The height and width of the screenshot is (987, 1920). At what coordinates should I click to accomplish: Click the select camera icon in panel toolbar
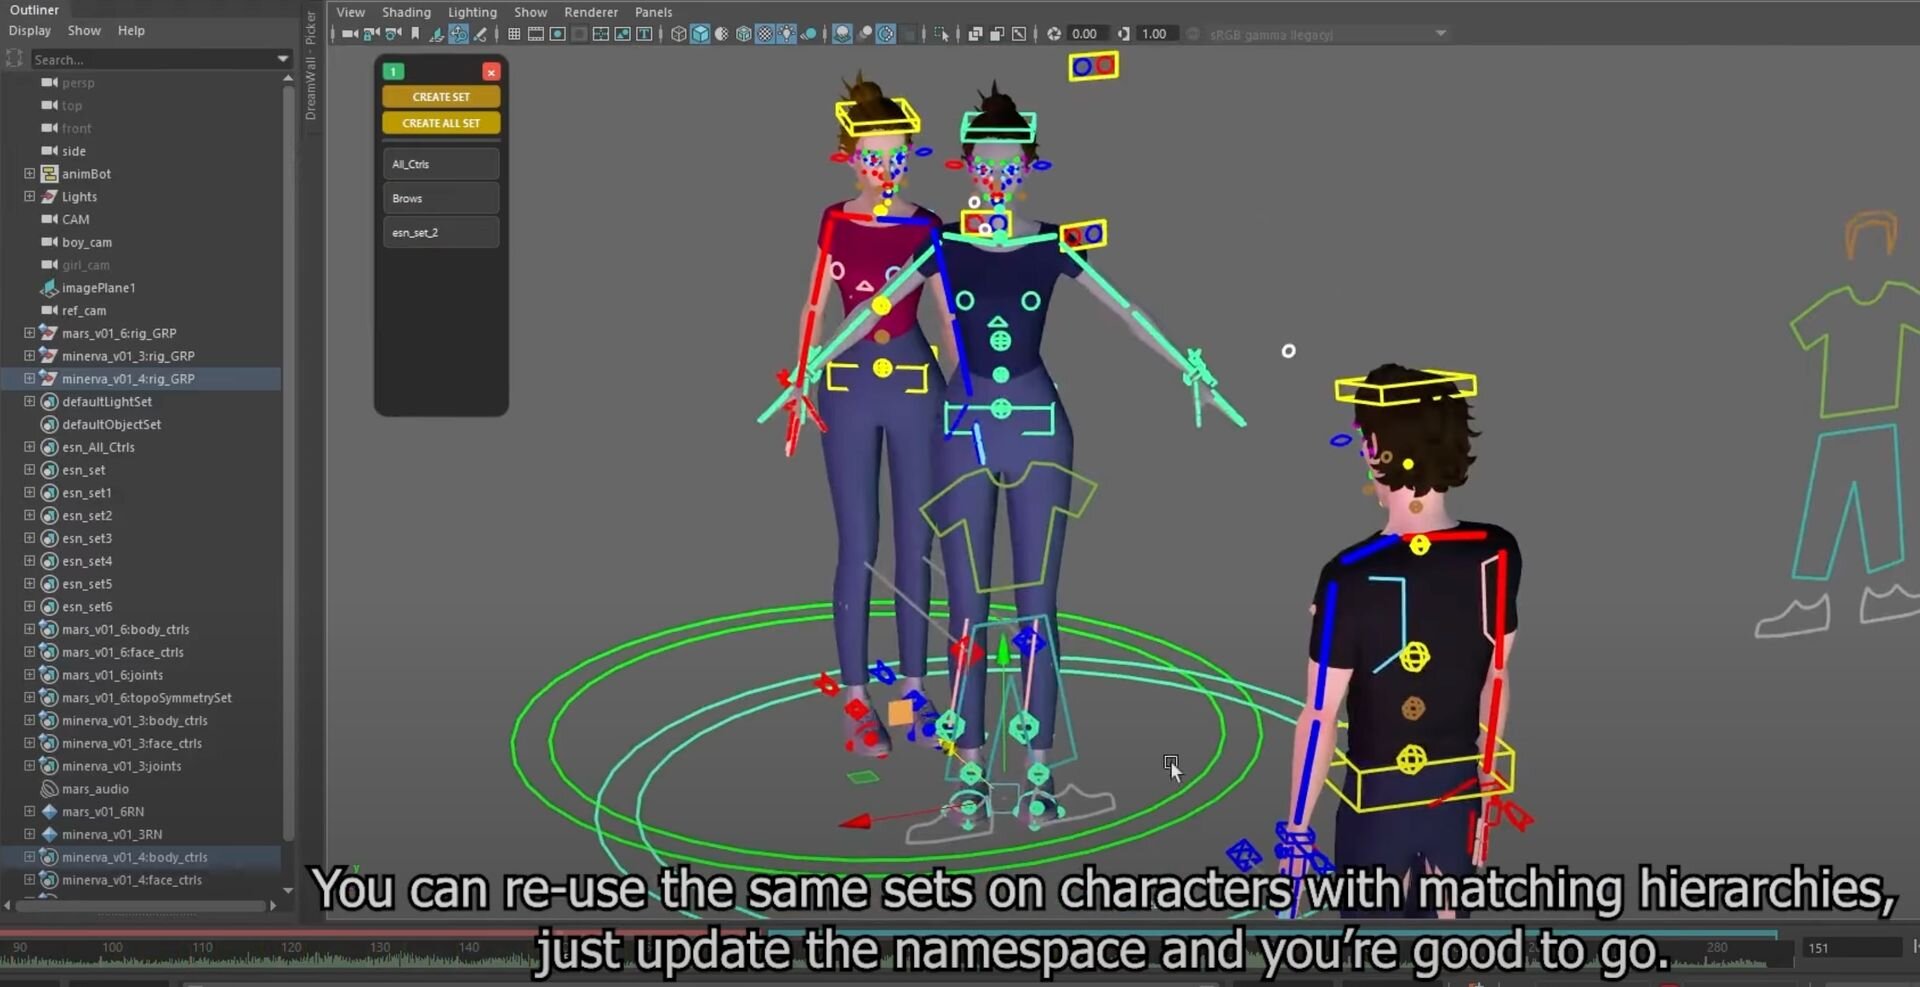point(349,34)
